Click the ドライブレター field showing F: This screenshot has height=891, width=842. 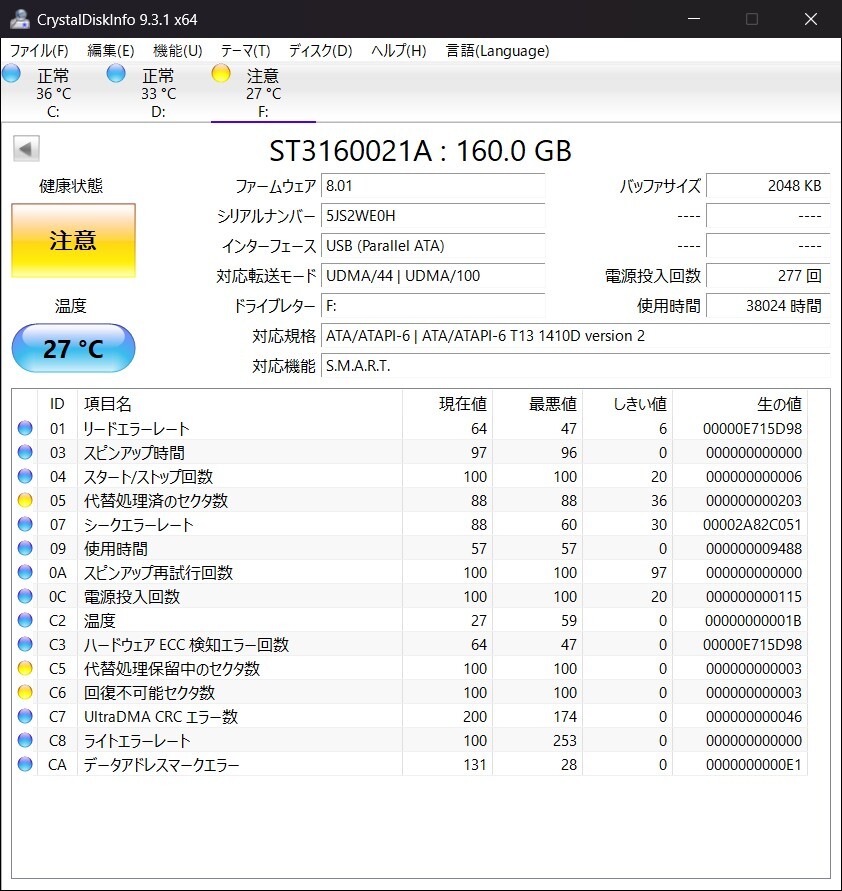433,306
